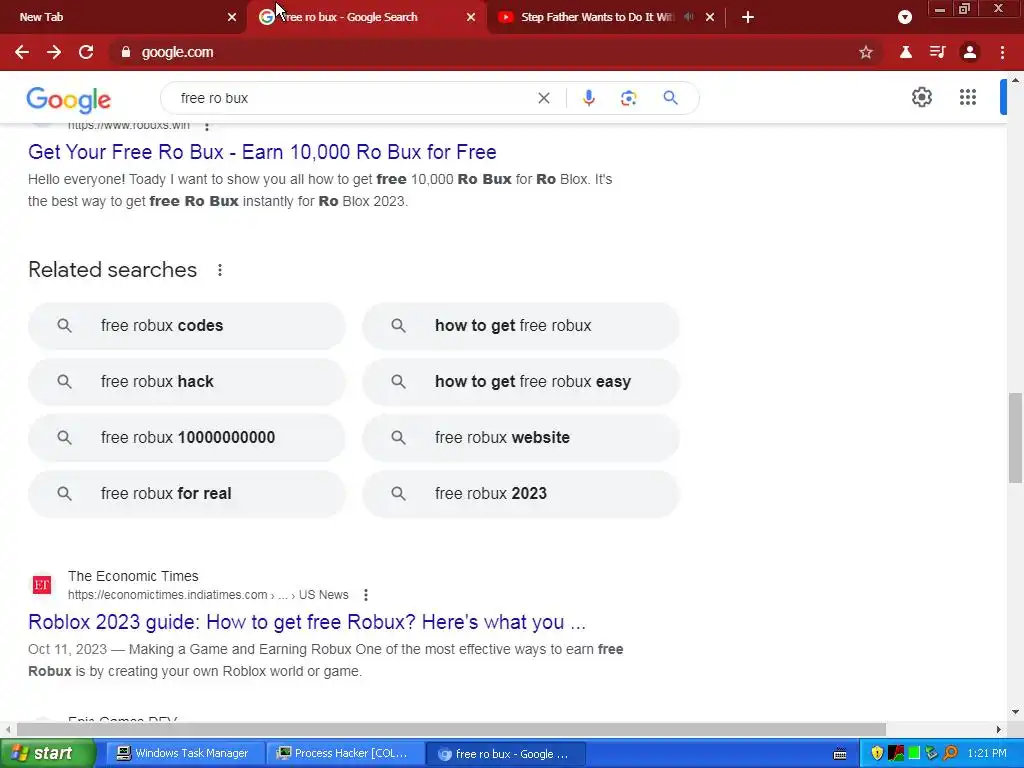Image resolution: width=1024 pixels, height=768 pixels.
Task: Open Google quick settings gear
Action: 921,97
